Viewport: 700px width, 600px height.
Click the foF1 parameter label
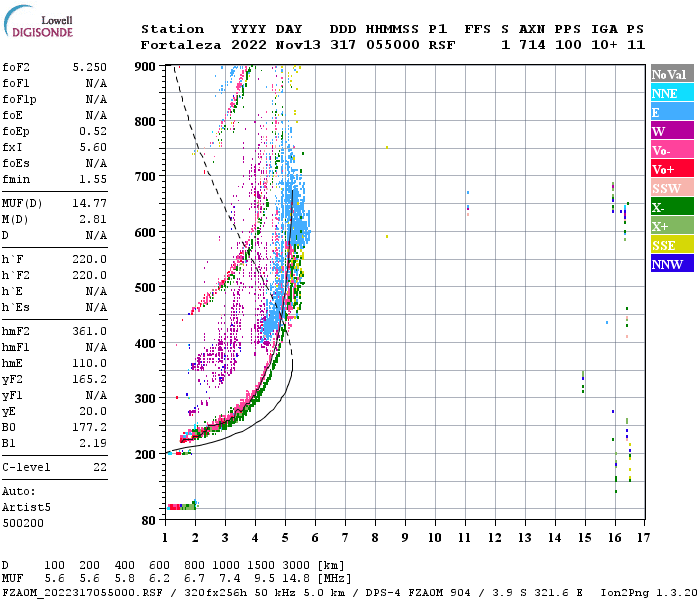[16, 83]
